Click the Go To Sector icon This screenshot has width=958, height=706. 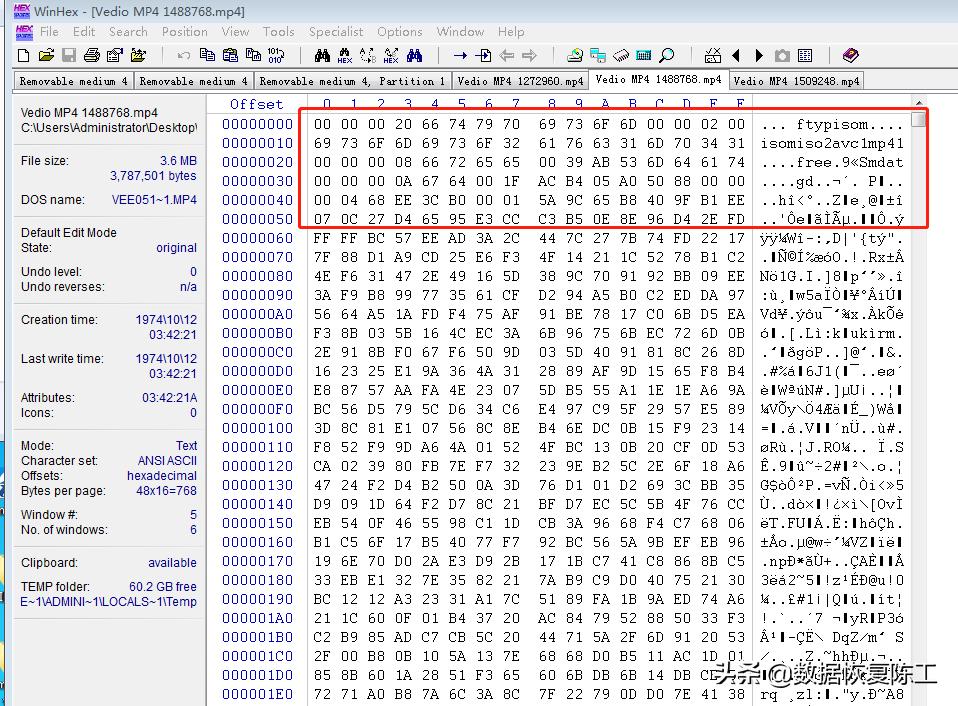click(x=483, y=56)
